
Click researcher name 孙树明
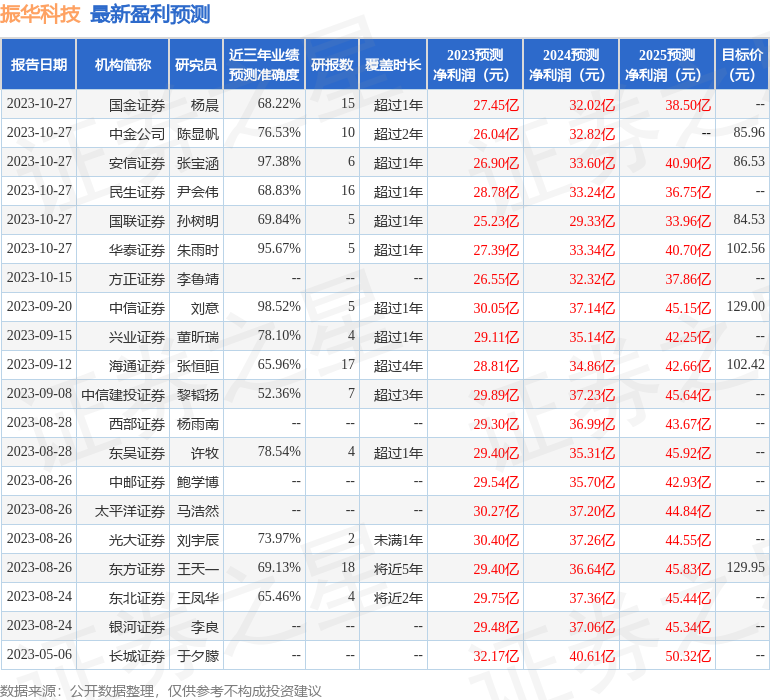(198, 221)
